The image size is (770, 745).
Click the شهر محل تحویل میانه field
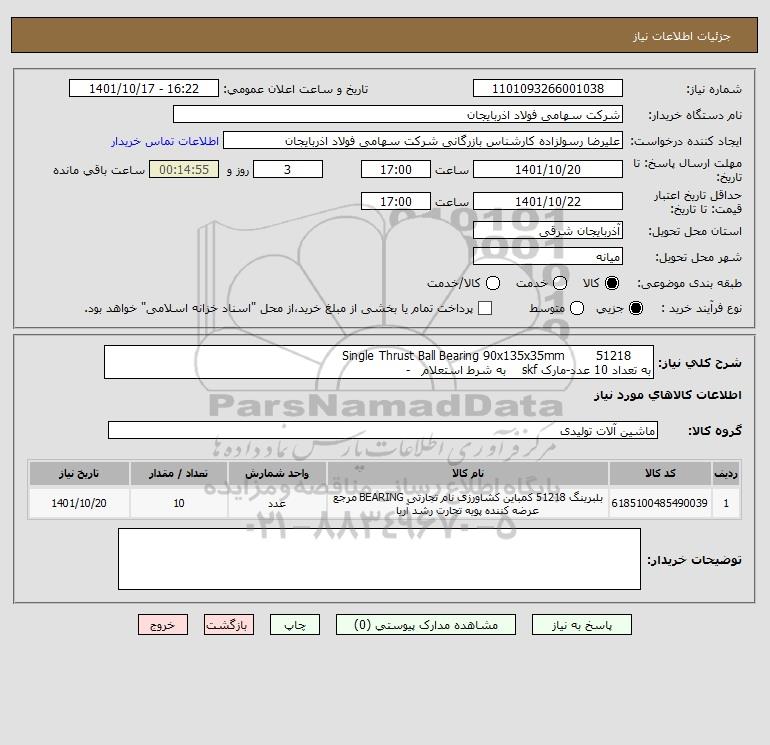[x=548, y=256]
